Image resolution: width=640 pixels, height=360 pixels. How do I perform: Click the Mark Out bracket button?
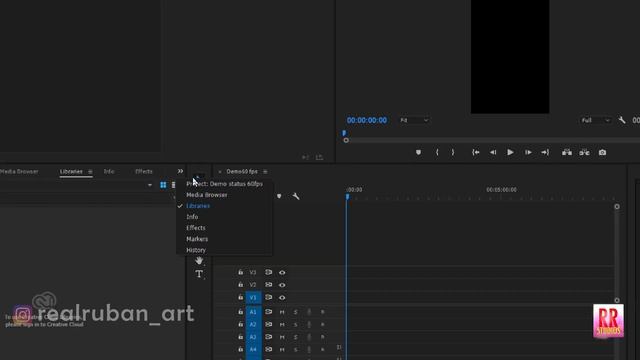453,152
